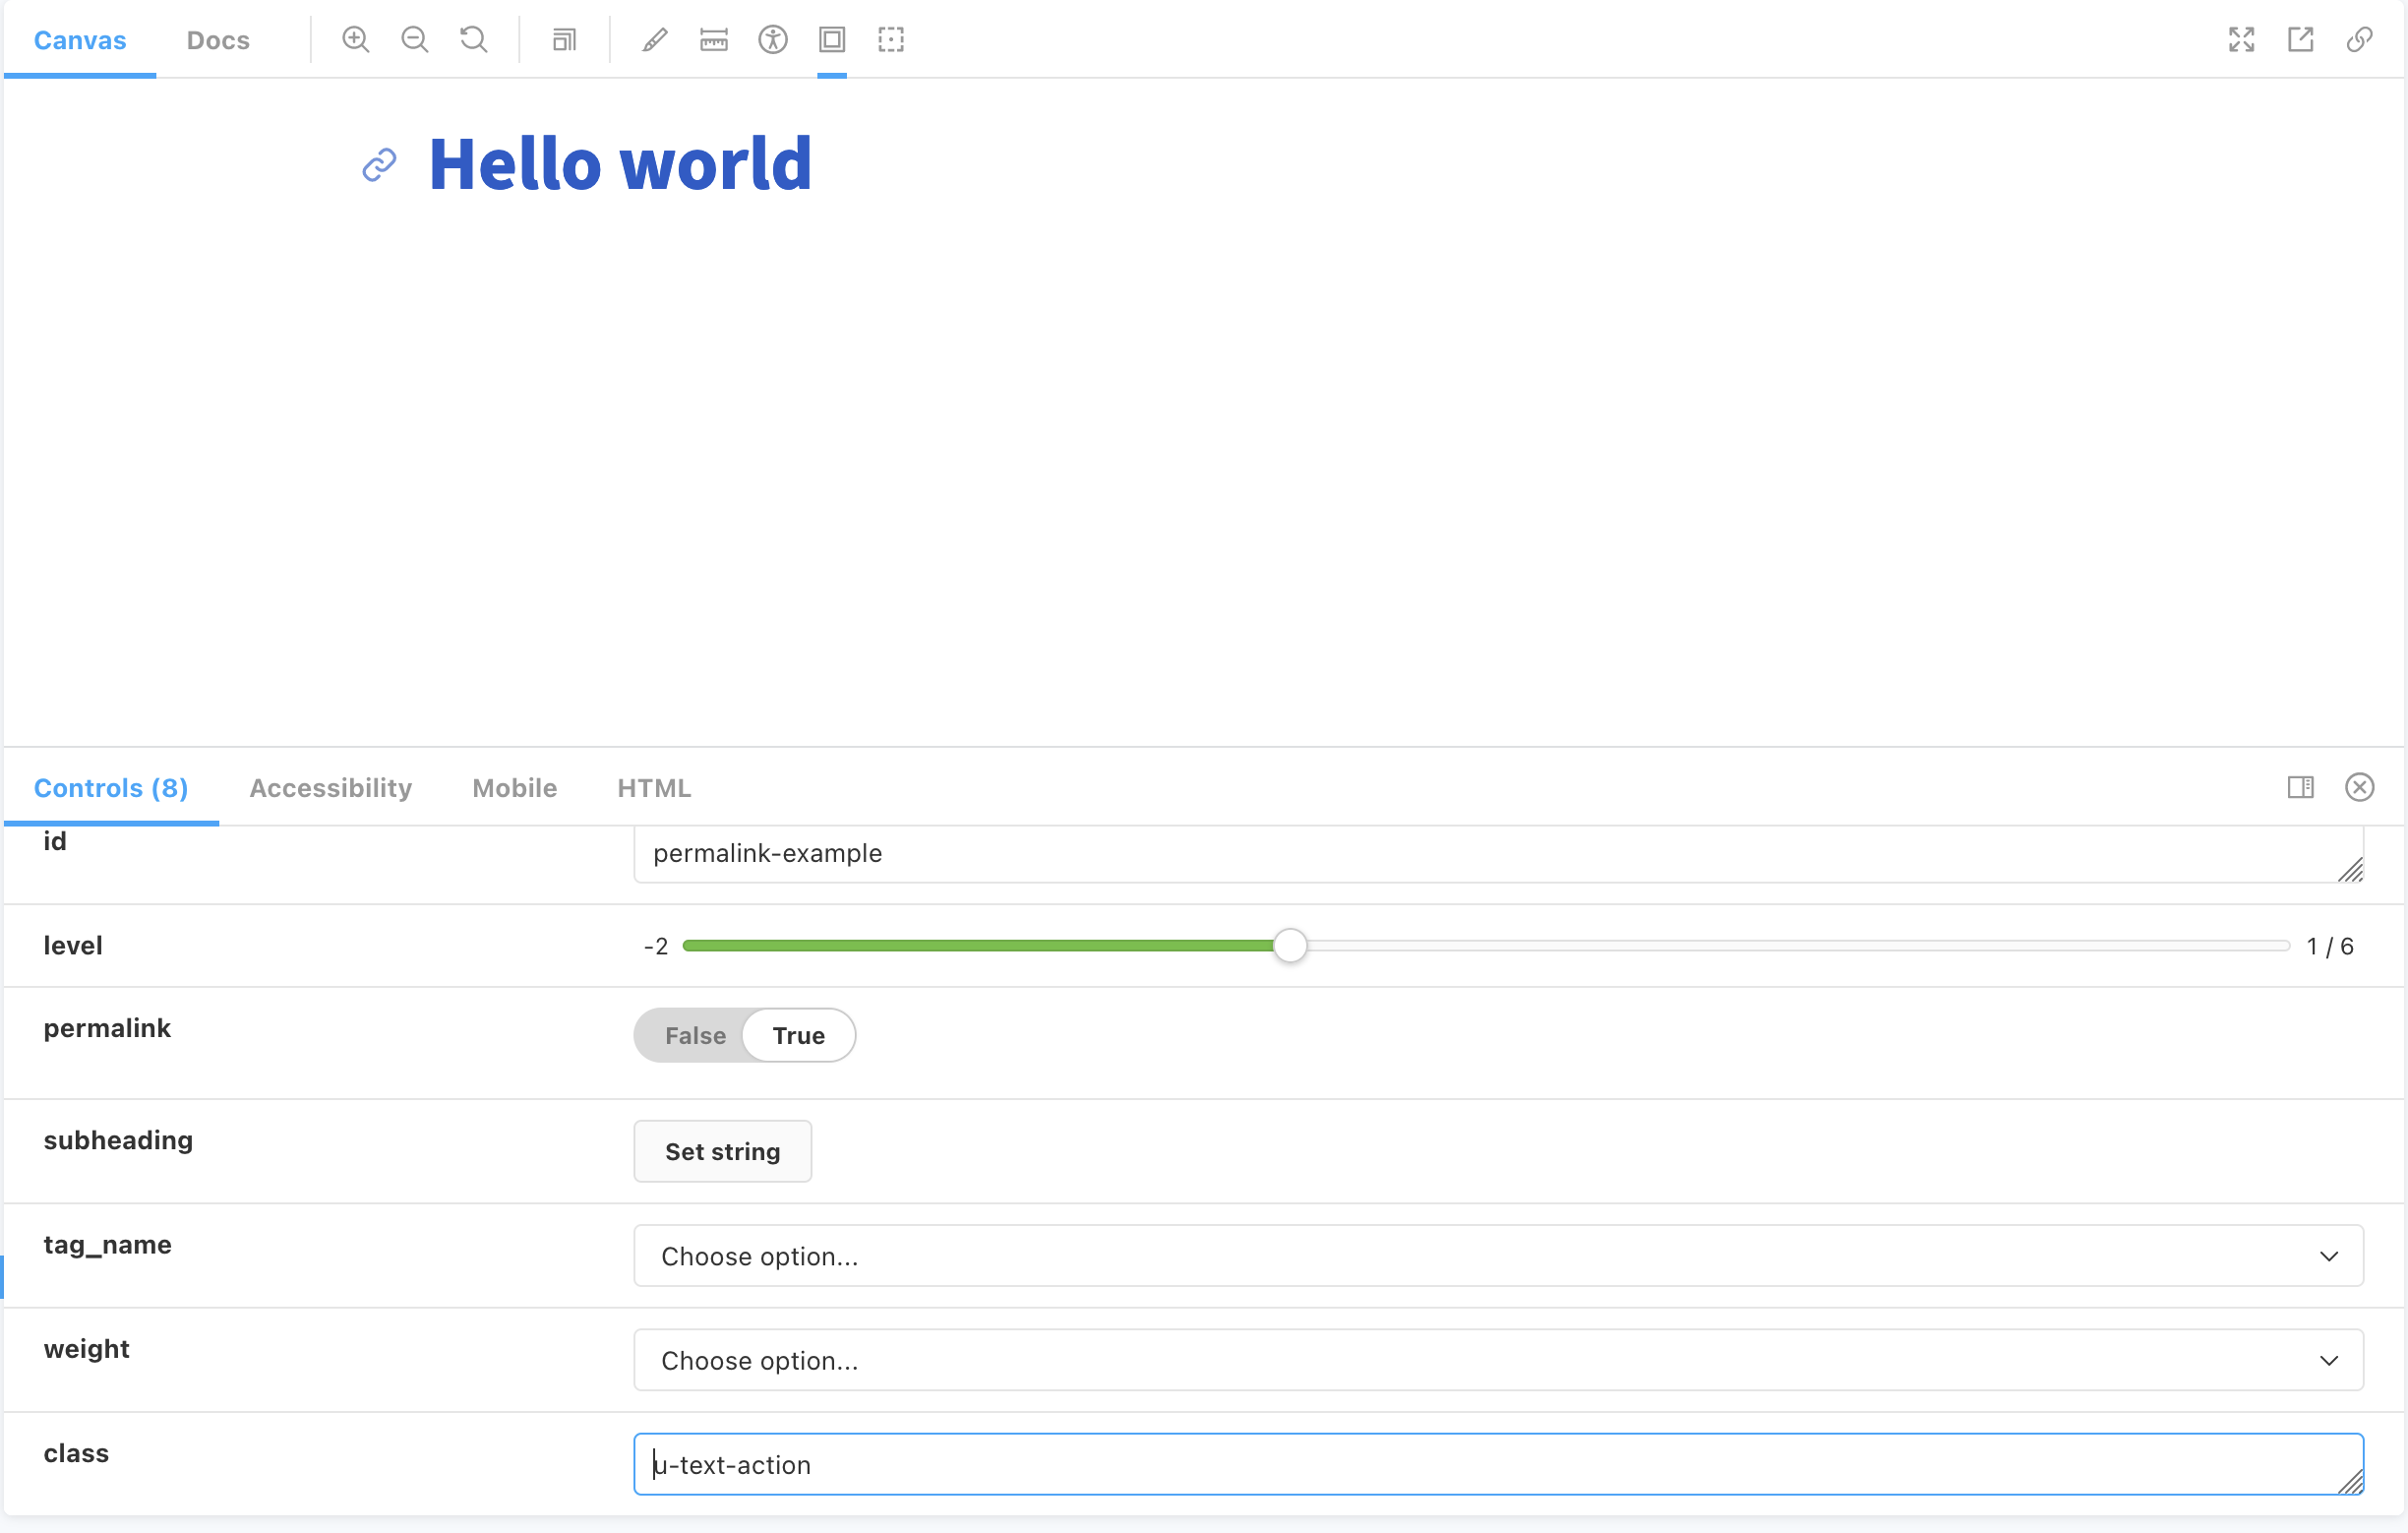Open the canvas in a new tab

(2300, 40)
